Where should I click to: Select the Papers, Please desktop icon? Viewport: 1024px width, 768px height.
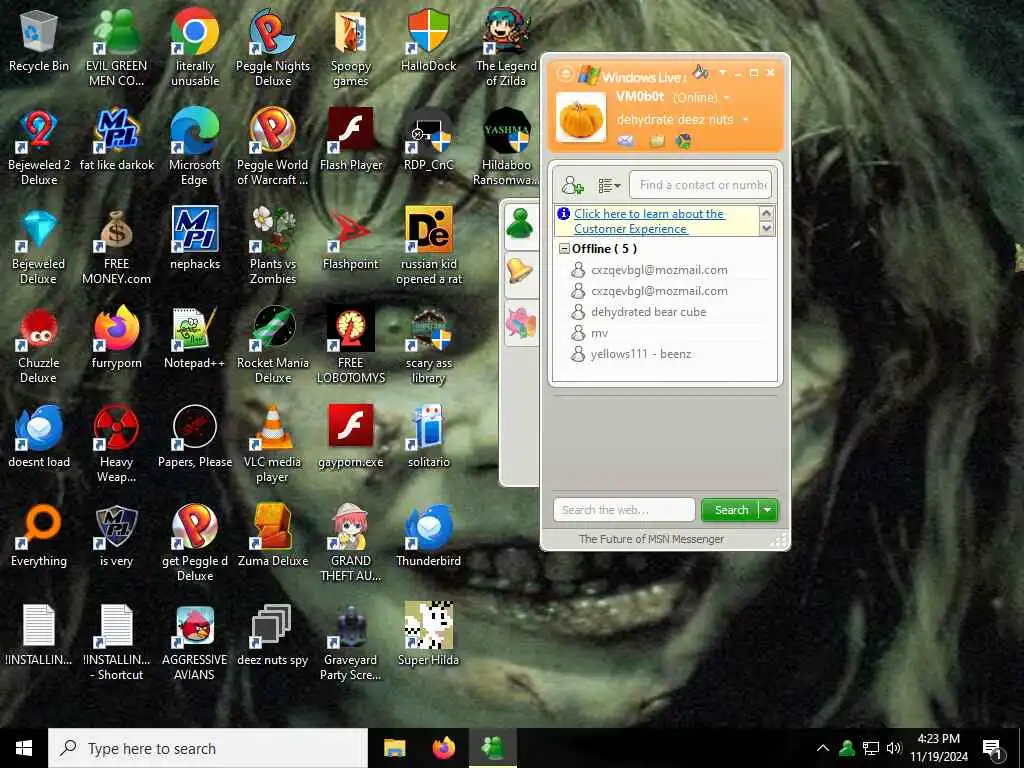pyautogui.click(x=195, y=436)
